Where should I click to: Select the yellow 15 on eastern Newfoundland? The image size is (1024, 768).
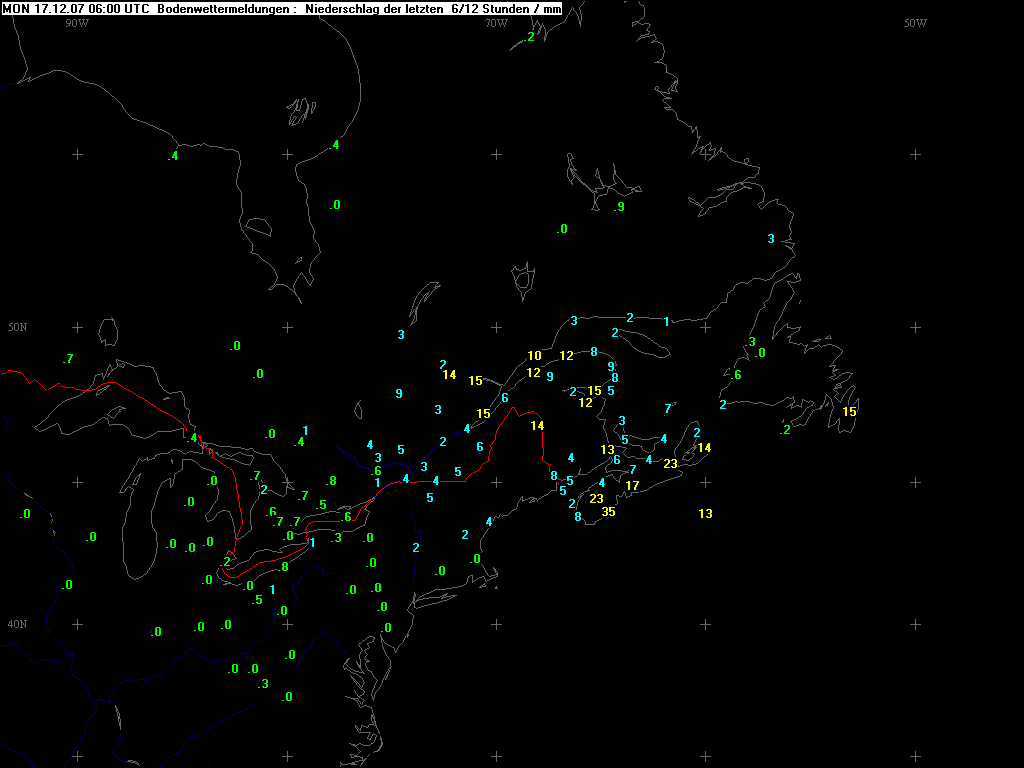[849, 412]
